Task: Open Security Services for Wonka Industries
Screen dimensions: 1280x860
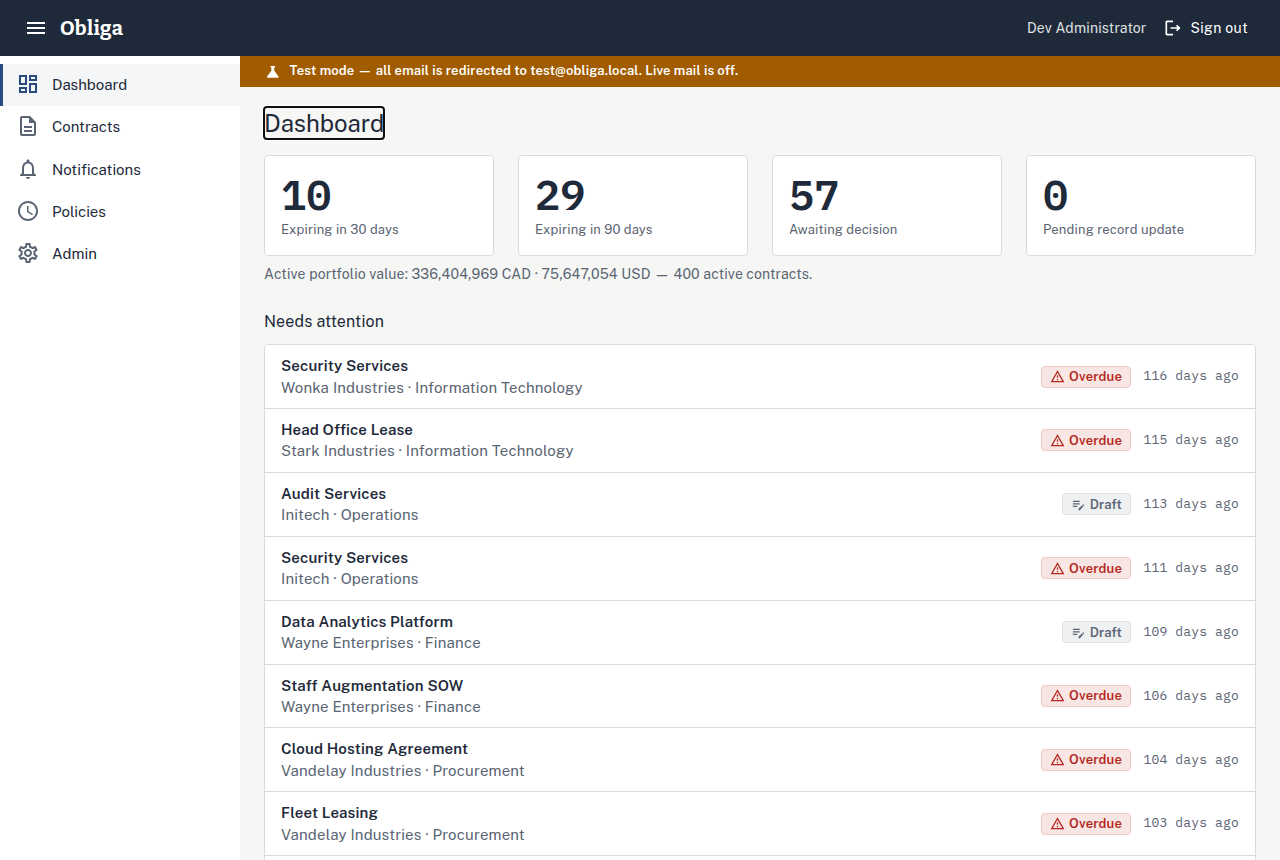Action: point(760,377)
